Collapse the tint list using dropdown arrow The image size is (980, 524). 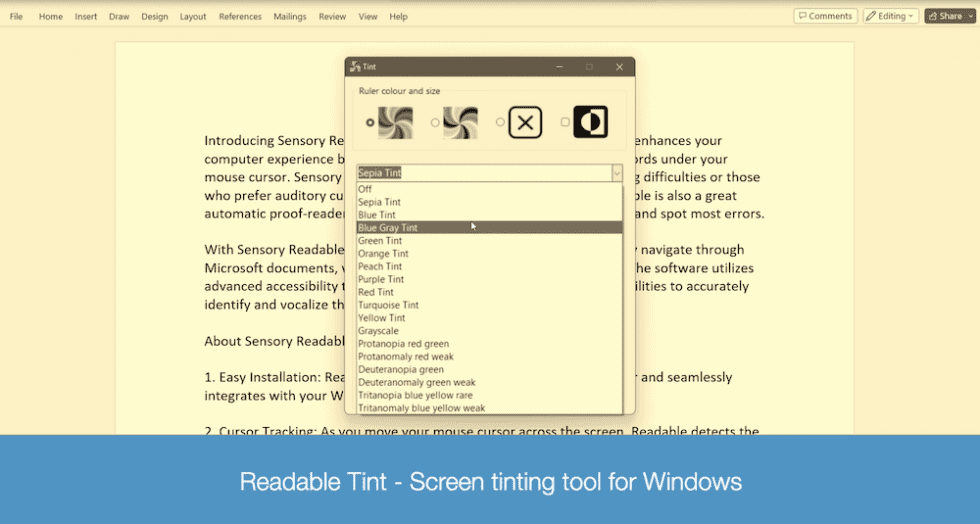tap(617, 173)
